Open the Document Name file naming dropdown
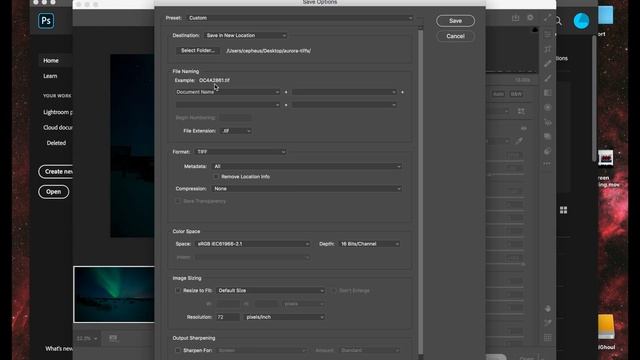Image resolution: width=640 pixels, height=360 pixels. click(228, 92)
